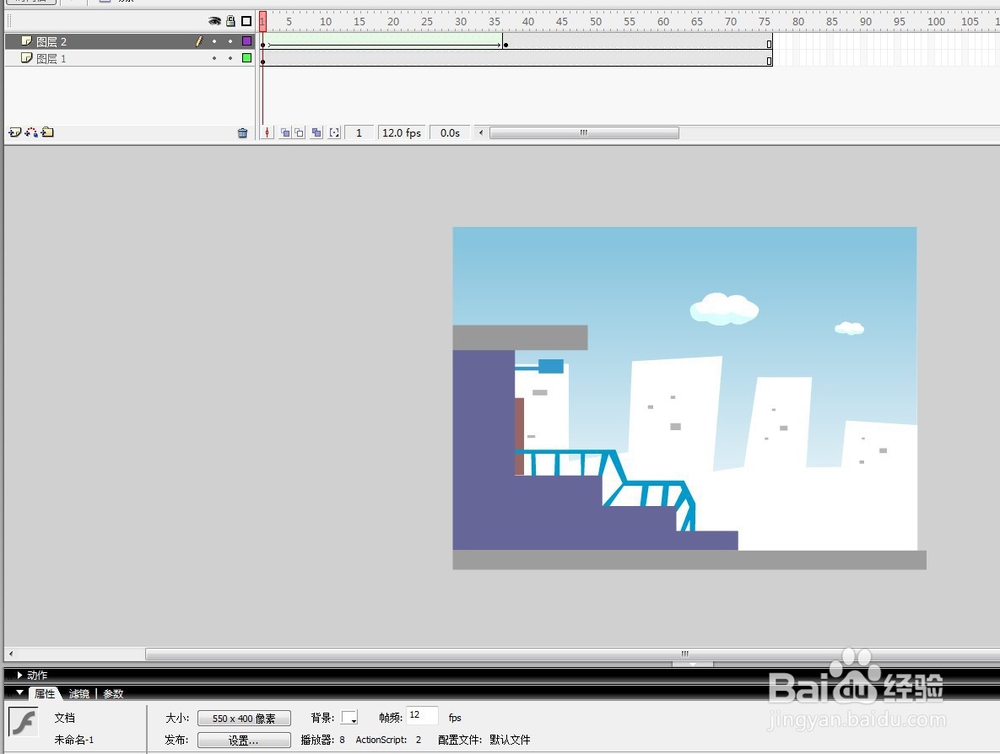Click the Flash document icon in properties panel
The width and height of the screenshot is (1000, 754).
pos(23,723)
